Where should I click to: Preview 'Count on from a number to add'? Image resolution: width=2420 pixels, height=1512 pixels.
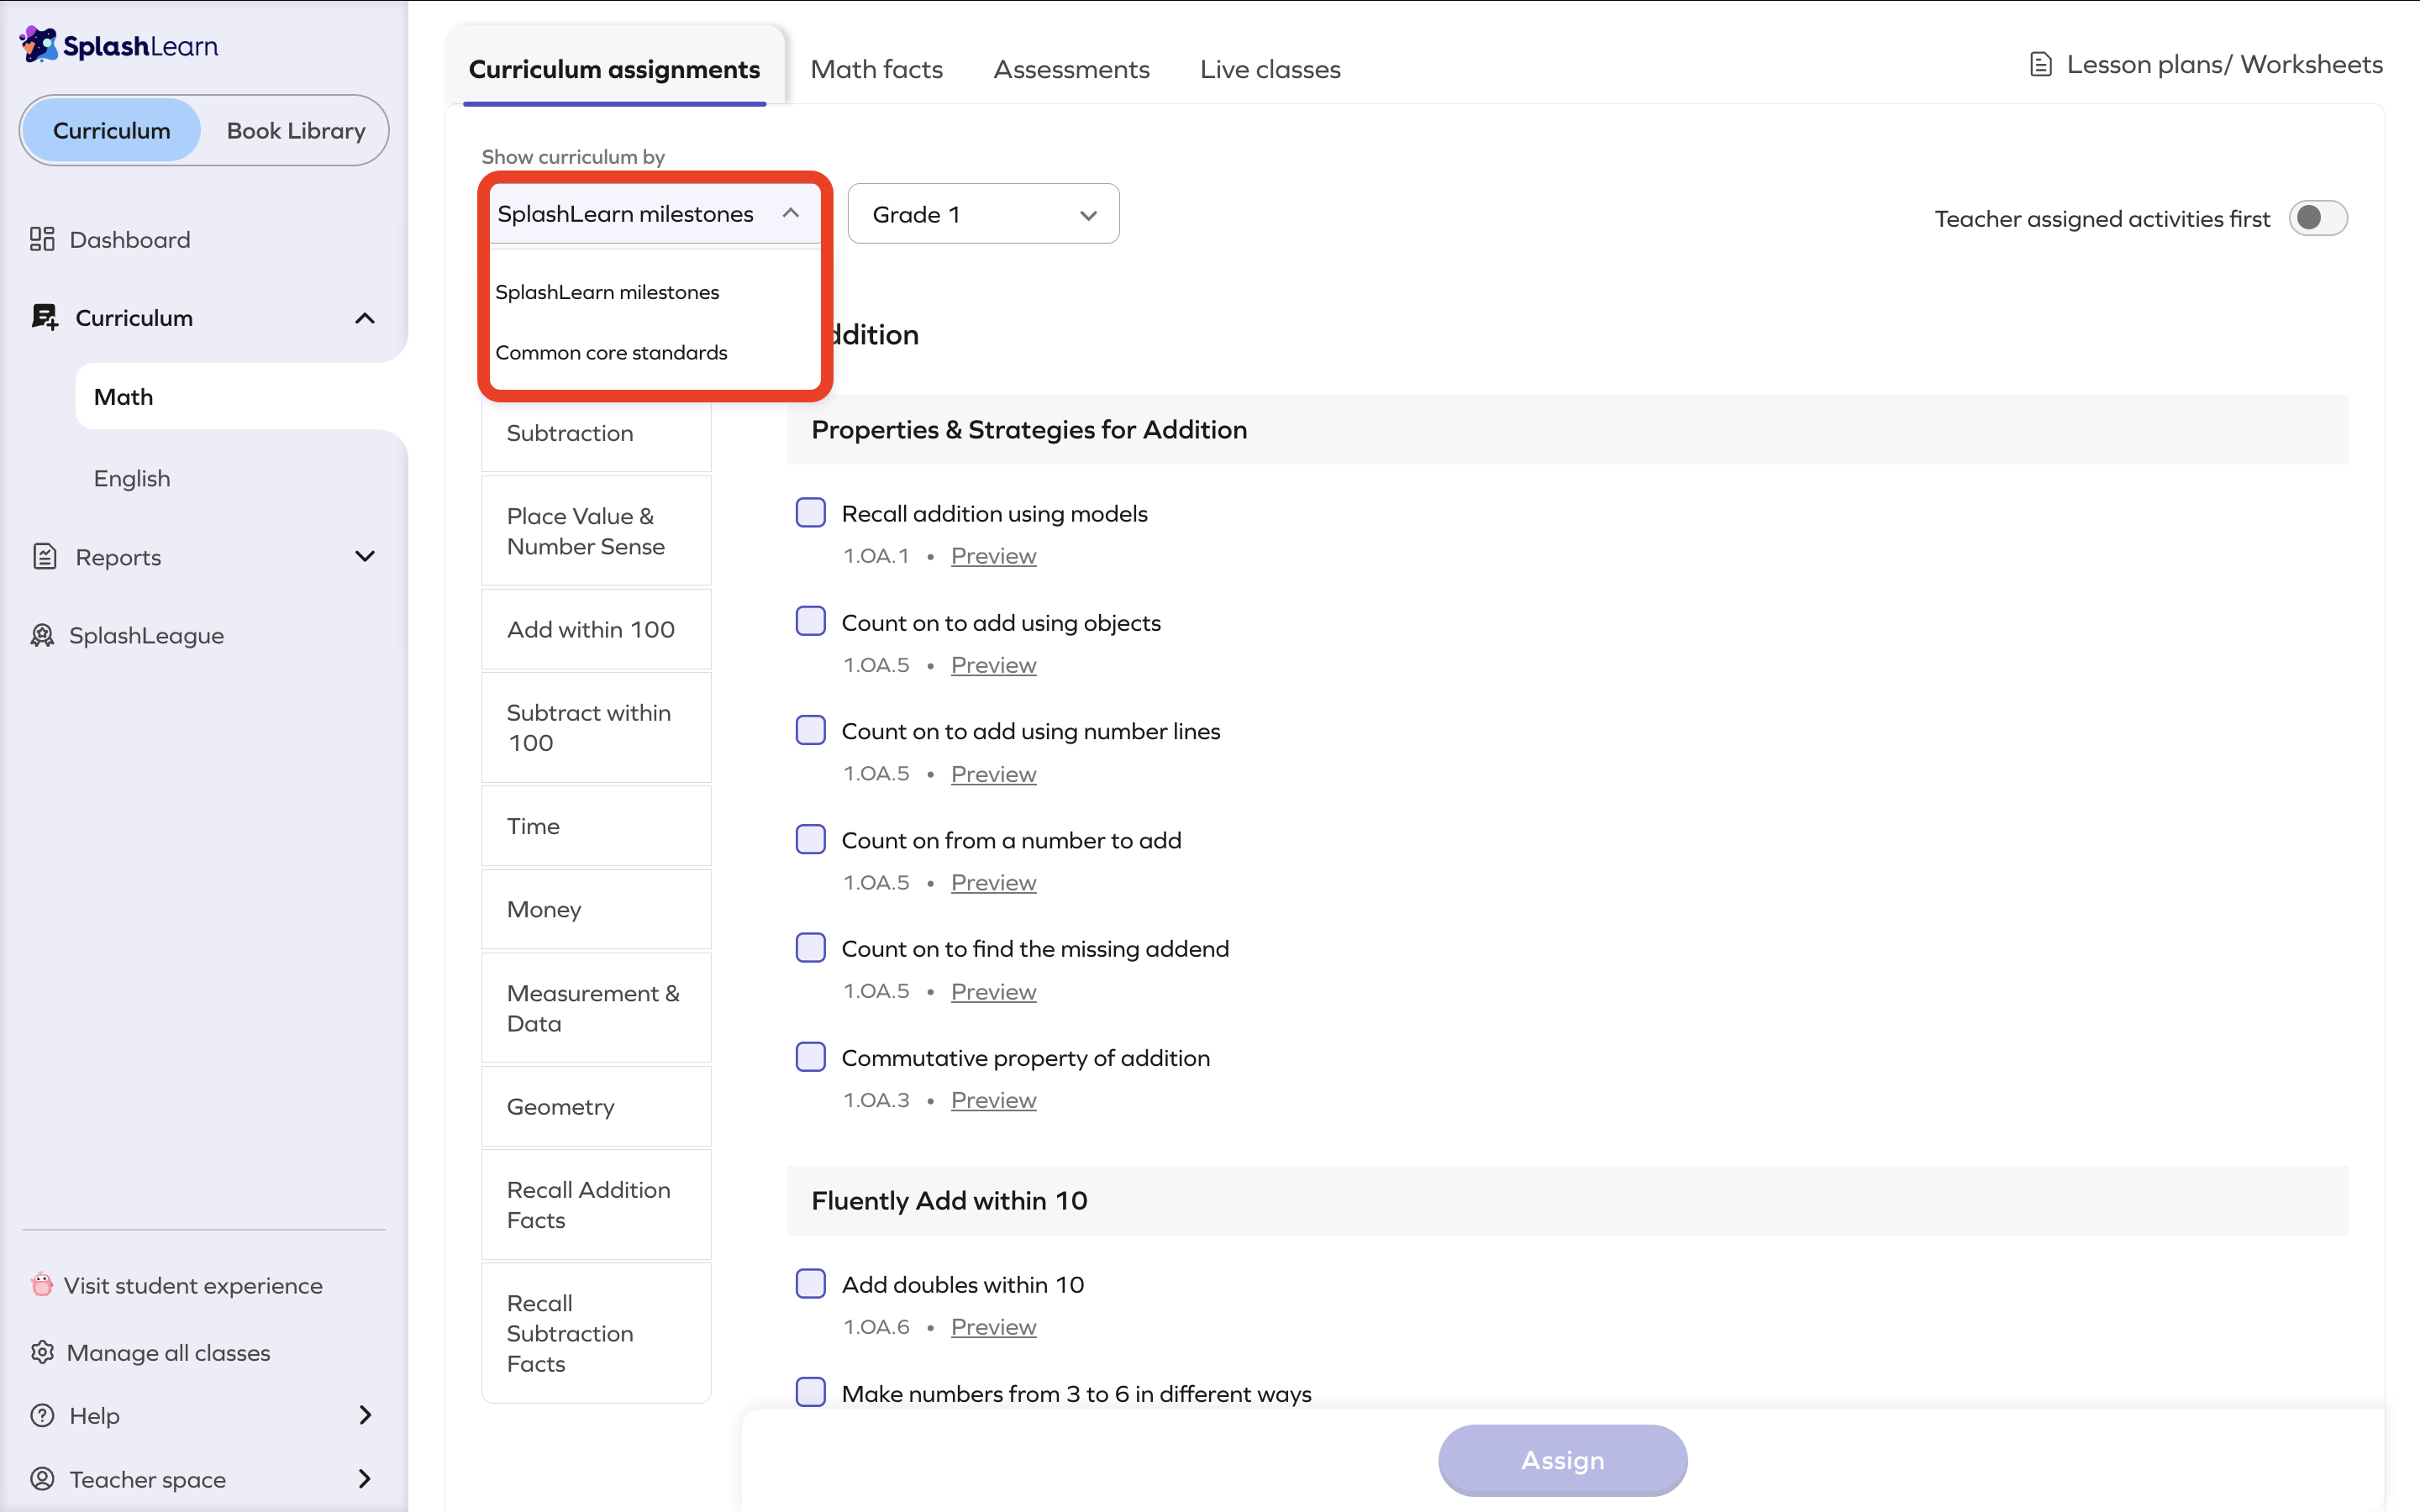tap(993, 883)
